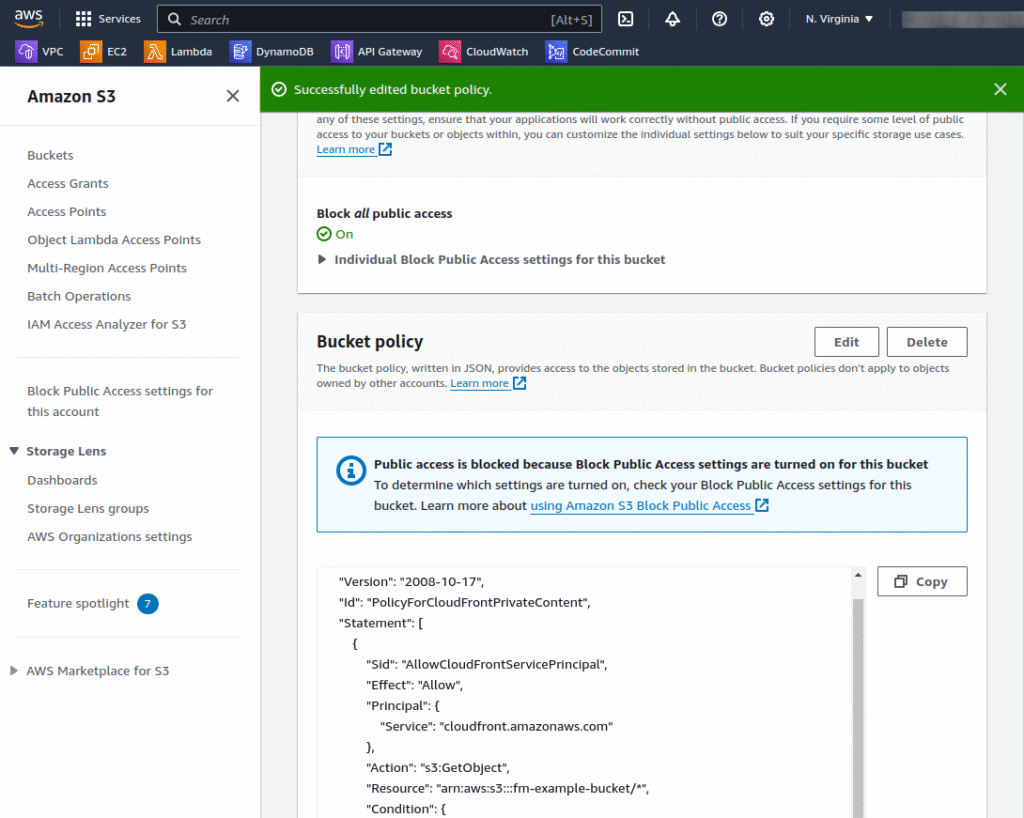
Task: Follow Learn more link under Block public access
Action: [x=354, y=149]
